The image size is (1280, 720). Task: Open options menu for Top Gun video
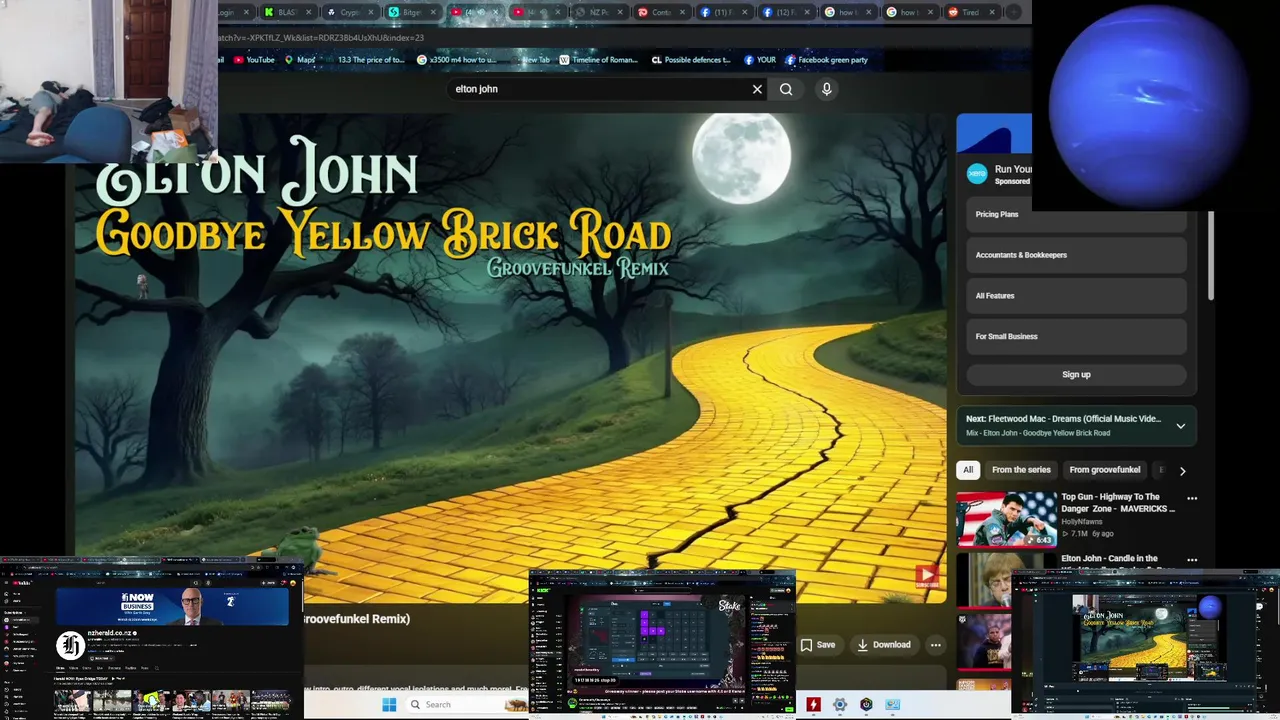coord(1191,498)
